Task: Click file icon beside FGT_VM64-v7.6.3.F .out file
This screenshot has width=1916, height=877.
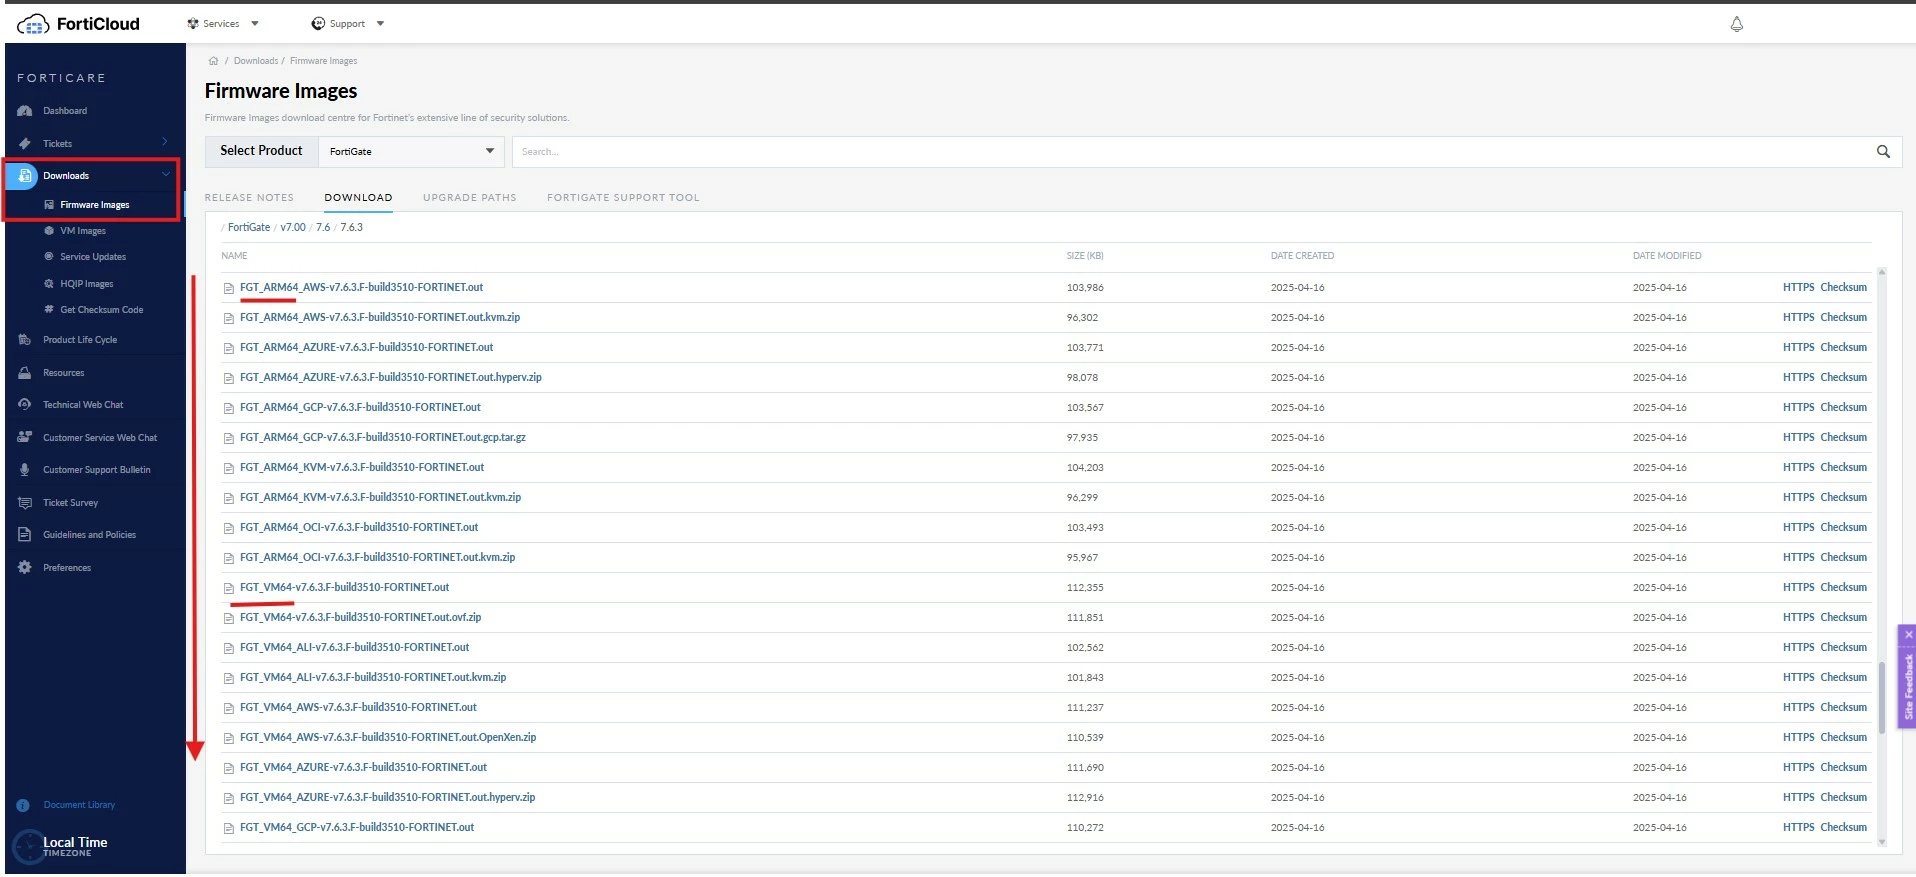Action: click(x=229, y=588)
